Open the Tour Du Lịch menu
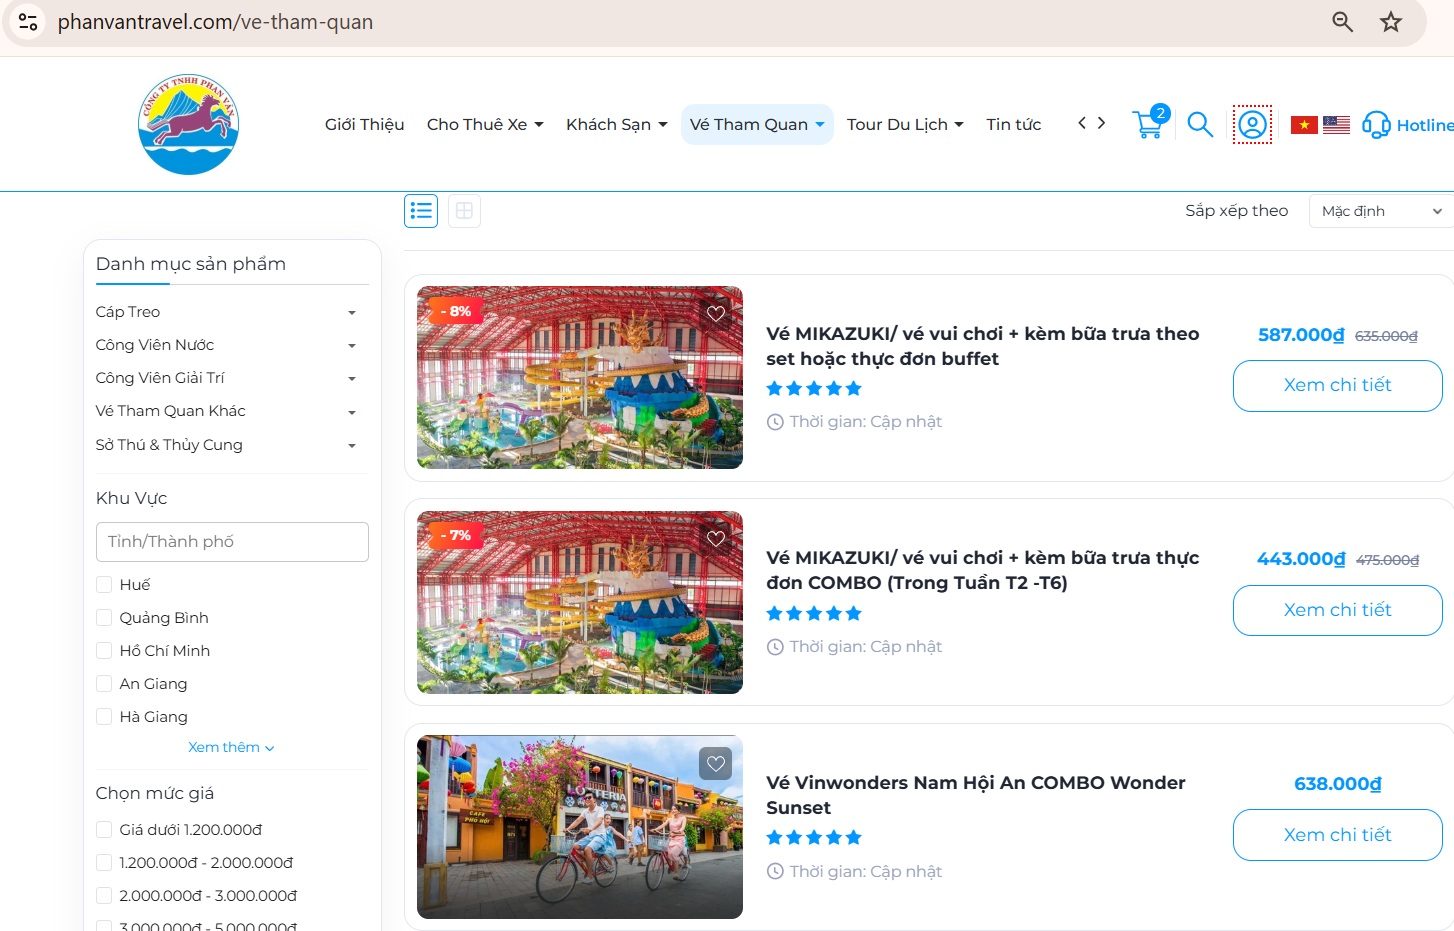Image resolution: width=1454 pixels, height=931 pixels. (905, 125)
